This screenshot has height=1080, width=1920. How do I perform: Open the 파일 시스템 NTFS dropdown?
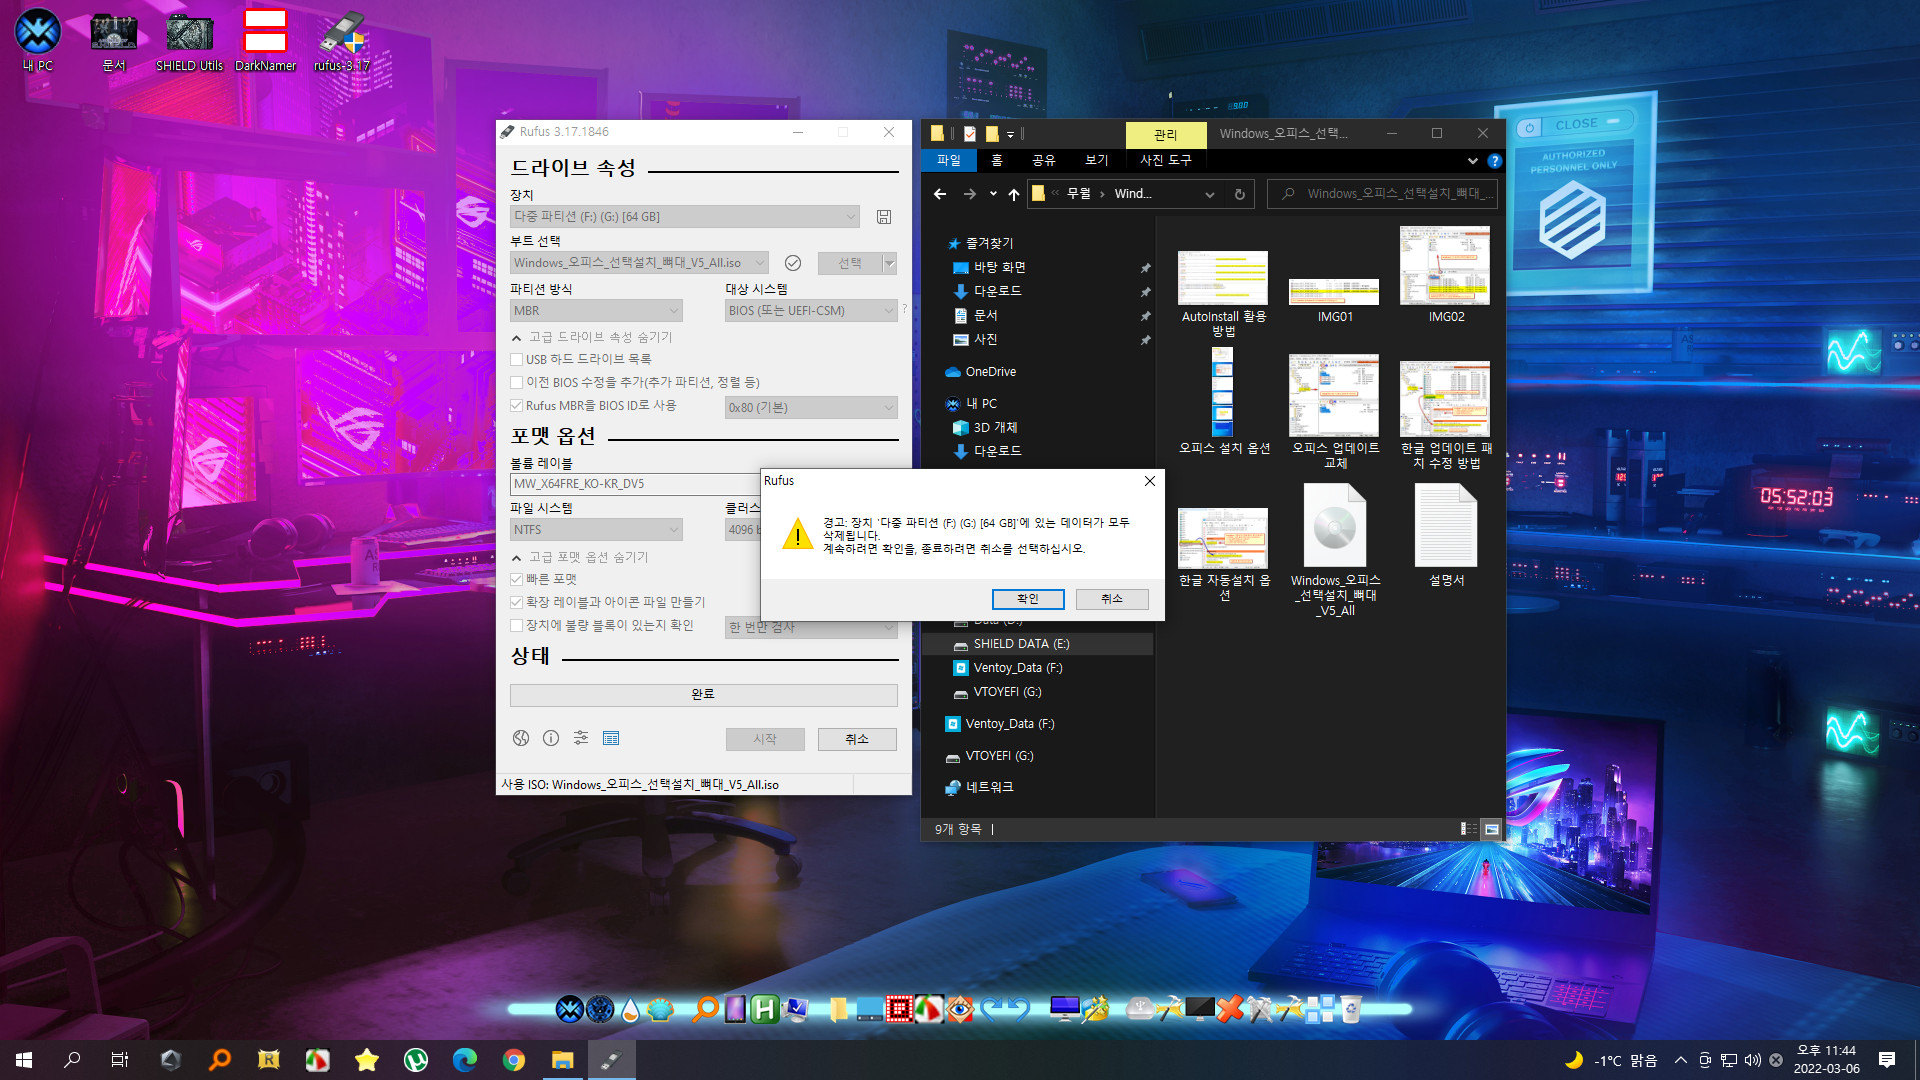(x=596, y=530)
